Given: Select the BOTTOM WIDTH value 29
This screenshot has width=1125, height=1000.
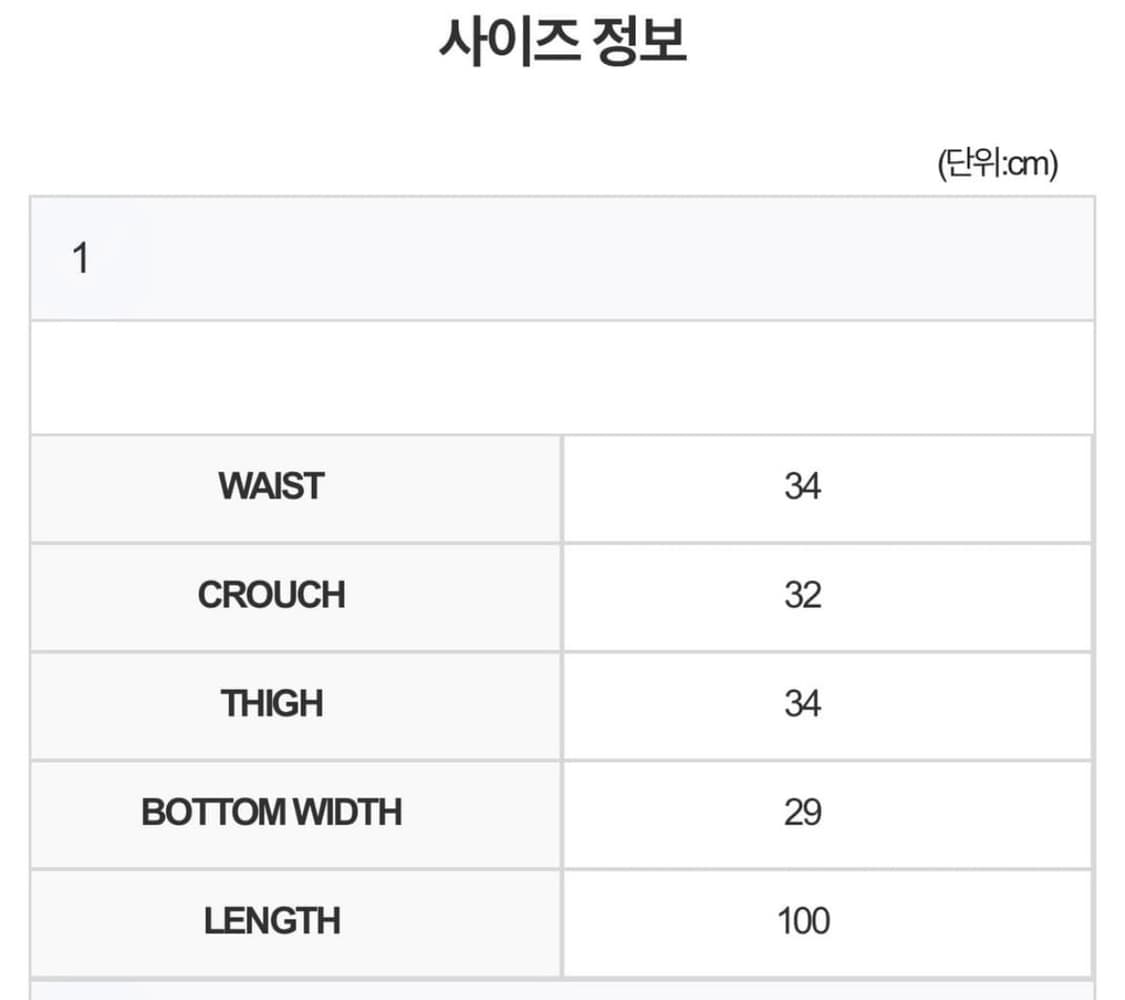Looking at the screenshot, I should (802, 813).
